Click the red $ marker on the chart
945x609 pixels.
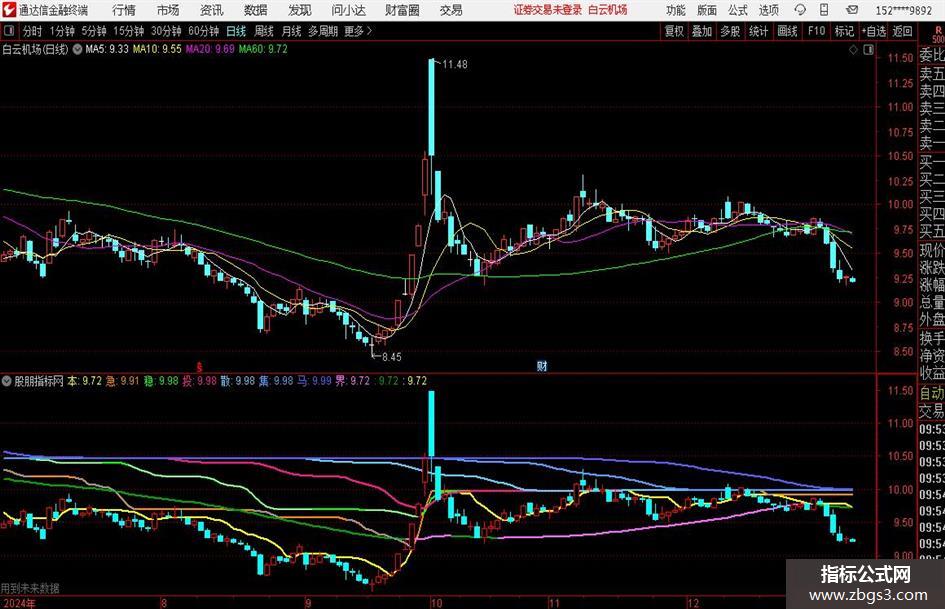point(199,366)
